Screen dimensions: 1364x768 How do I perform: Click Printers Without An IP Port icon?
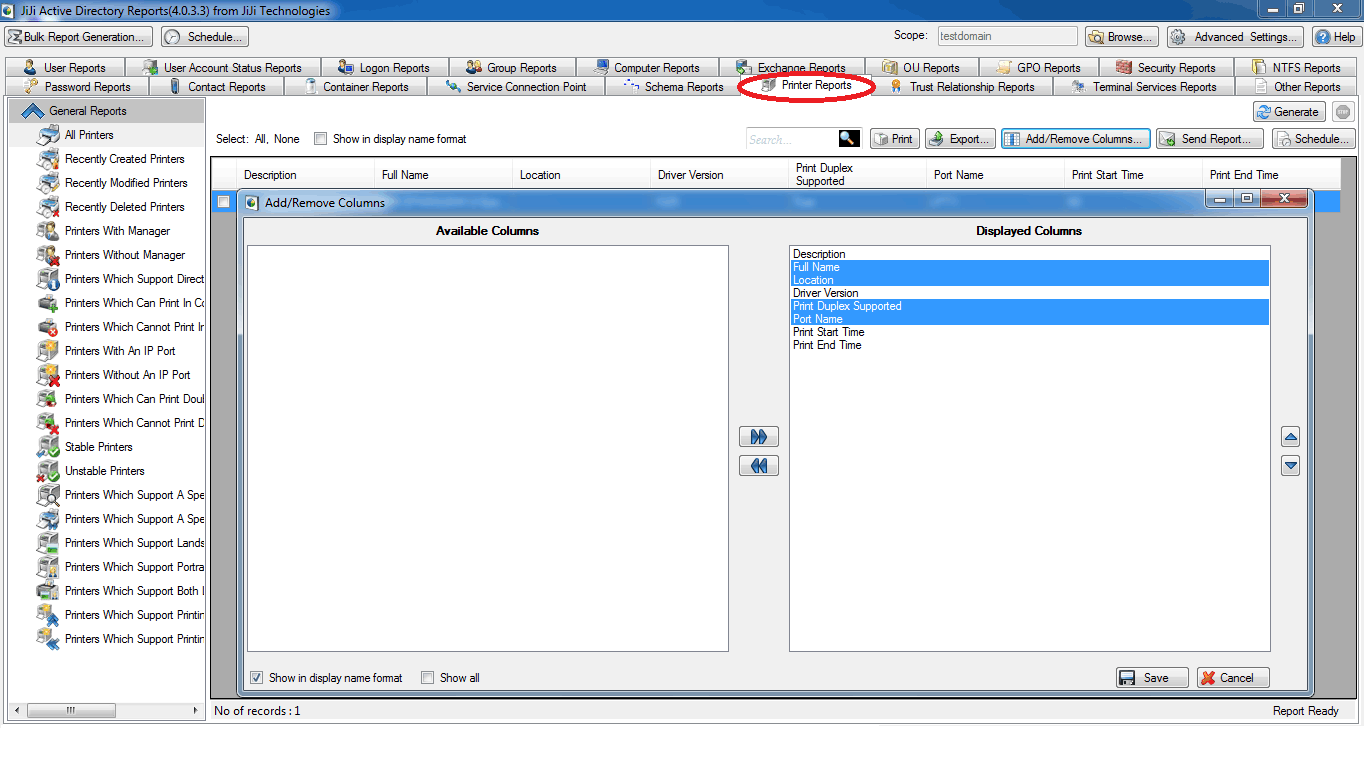coord(48,375)
